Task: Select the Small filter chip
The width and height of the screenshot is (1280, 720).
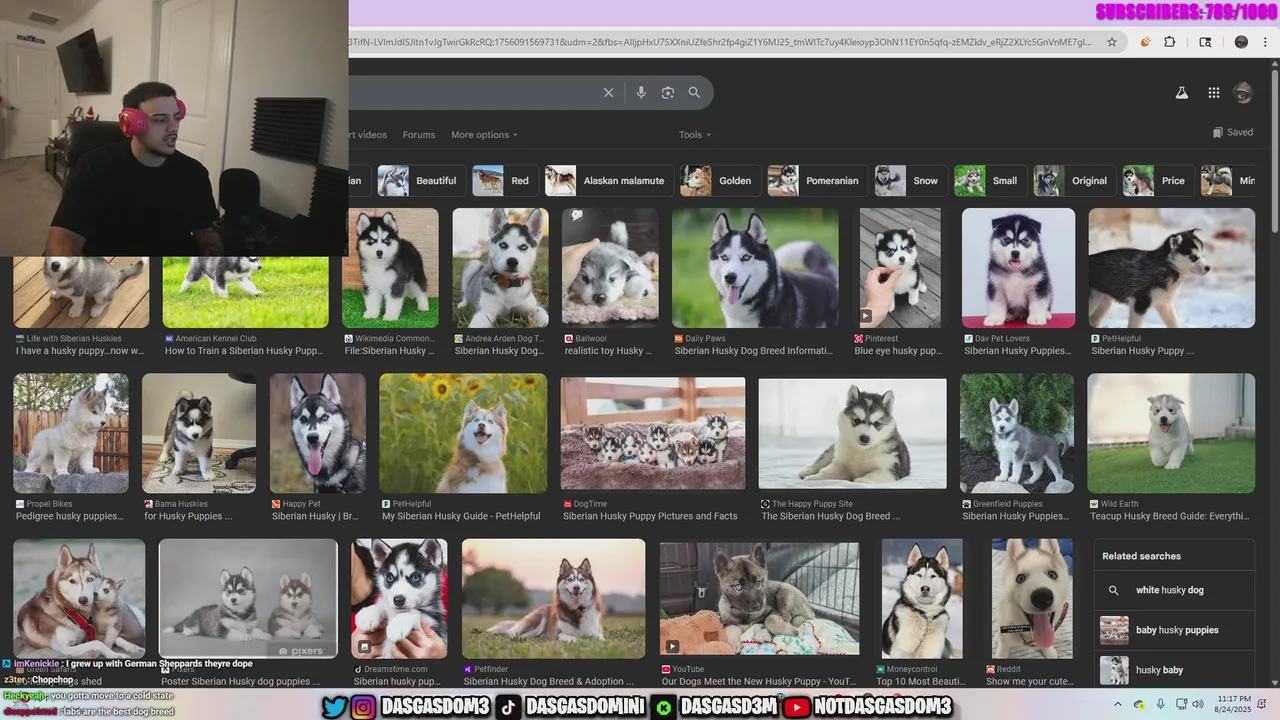Action: [989, 181]
